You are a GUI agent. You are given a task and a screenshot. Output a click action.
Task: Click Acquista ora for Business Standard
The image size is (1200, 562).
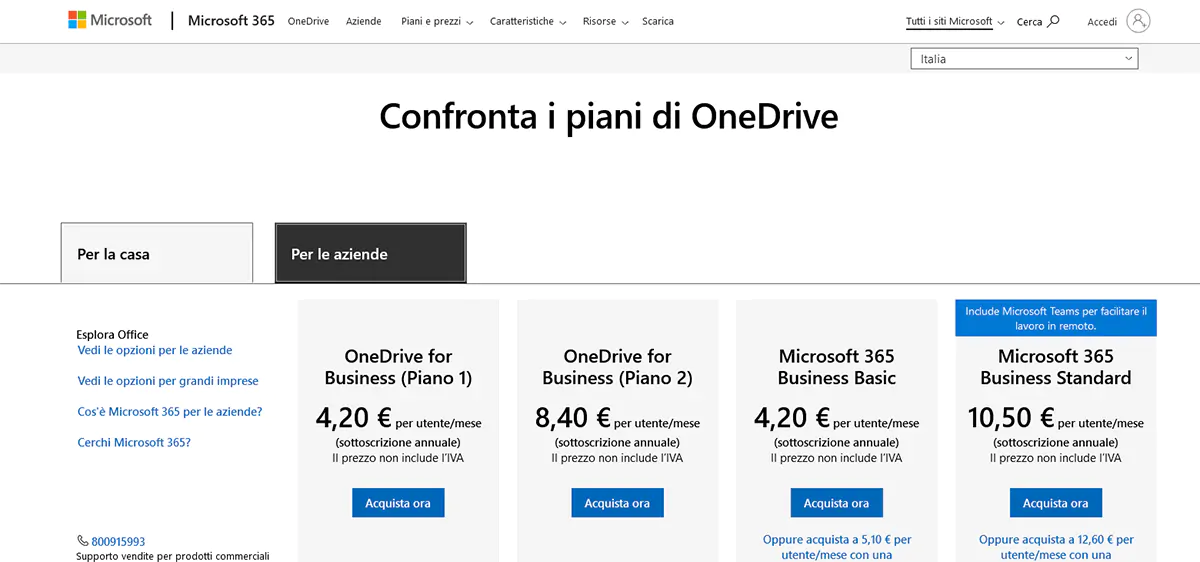coord(1055,503)
